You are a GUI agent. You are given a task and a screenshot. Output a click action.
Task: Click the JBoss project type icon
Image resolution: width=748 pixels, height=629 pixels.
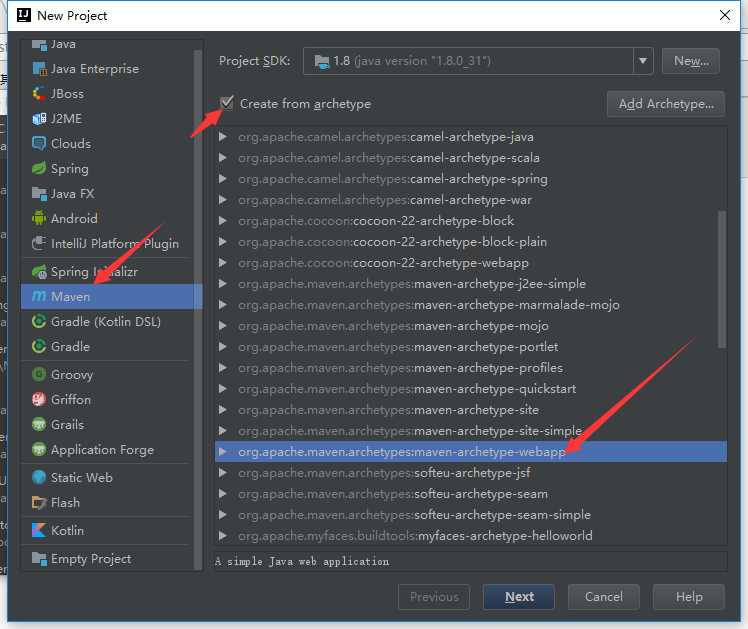click(40, 93)
